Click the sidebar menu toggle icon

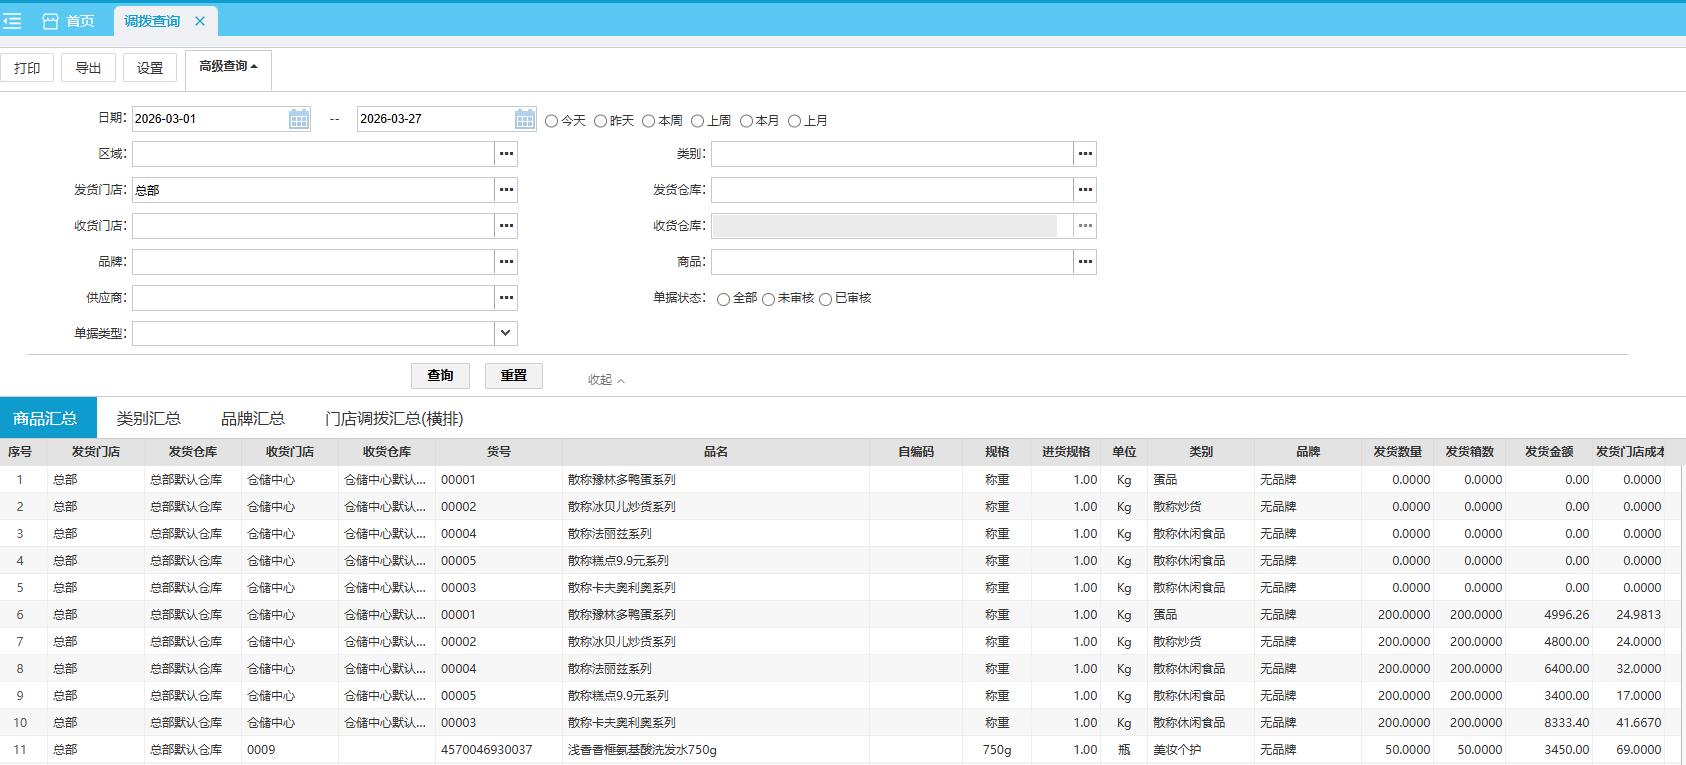pyautogui.click(x=13, y=21)
